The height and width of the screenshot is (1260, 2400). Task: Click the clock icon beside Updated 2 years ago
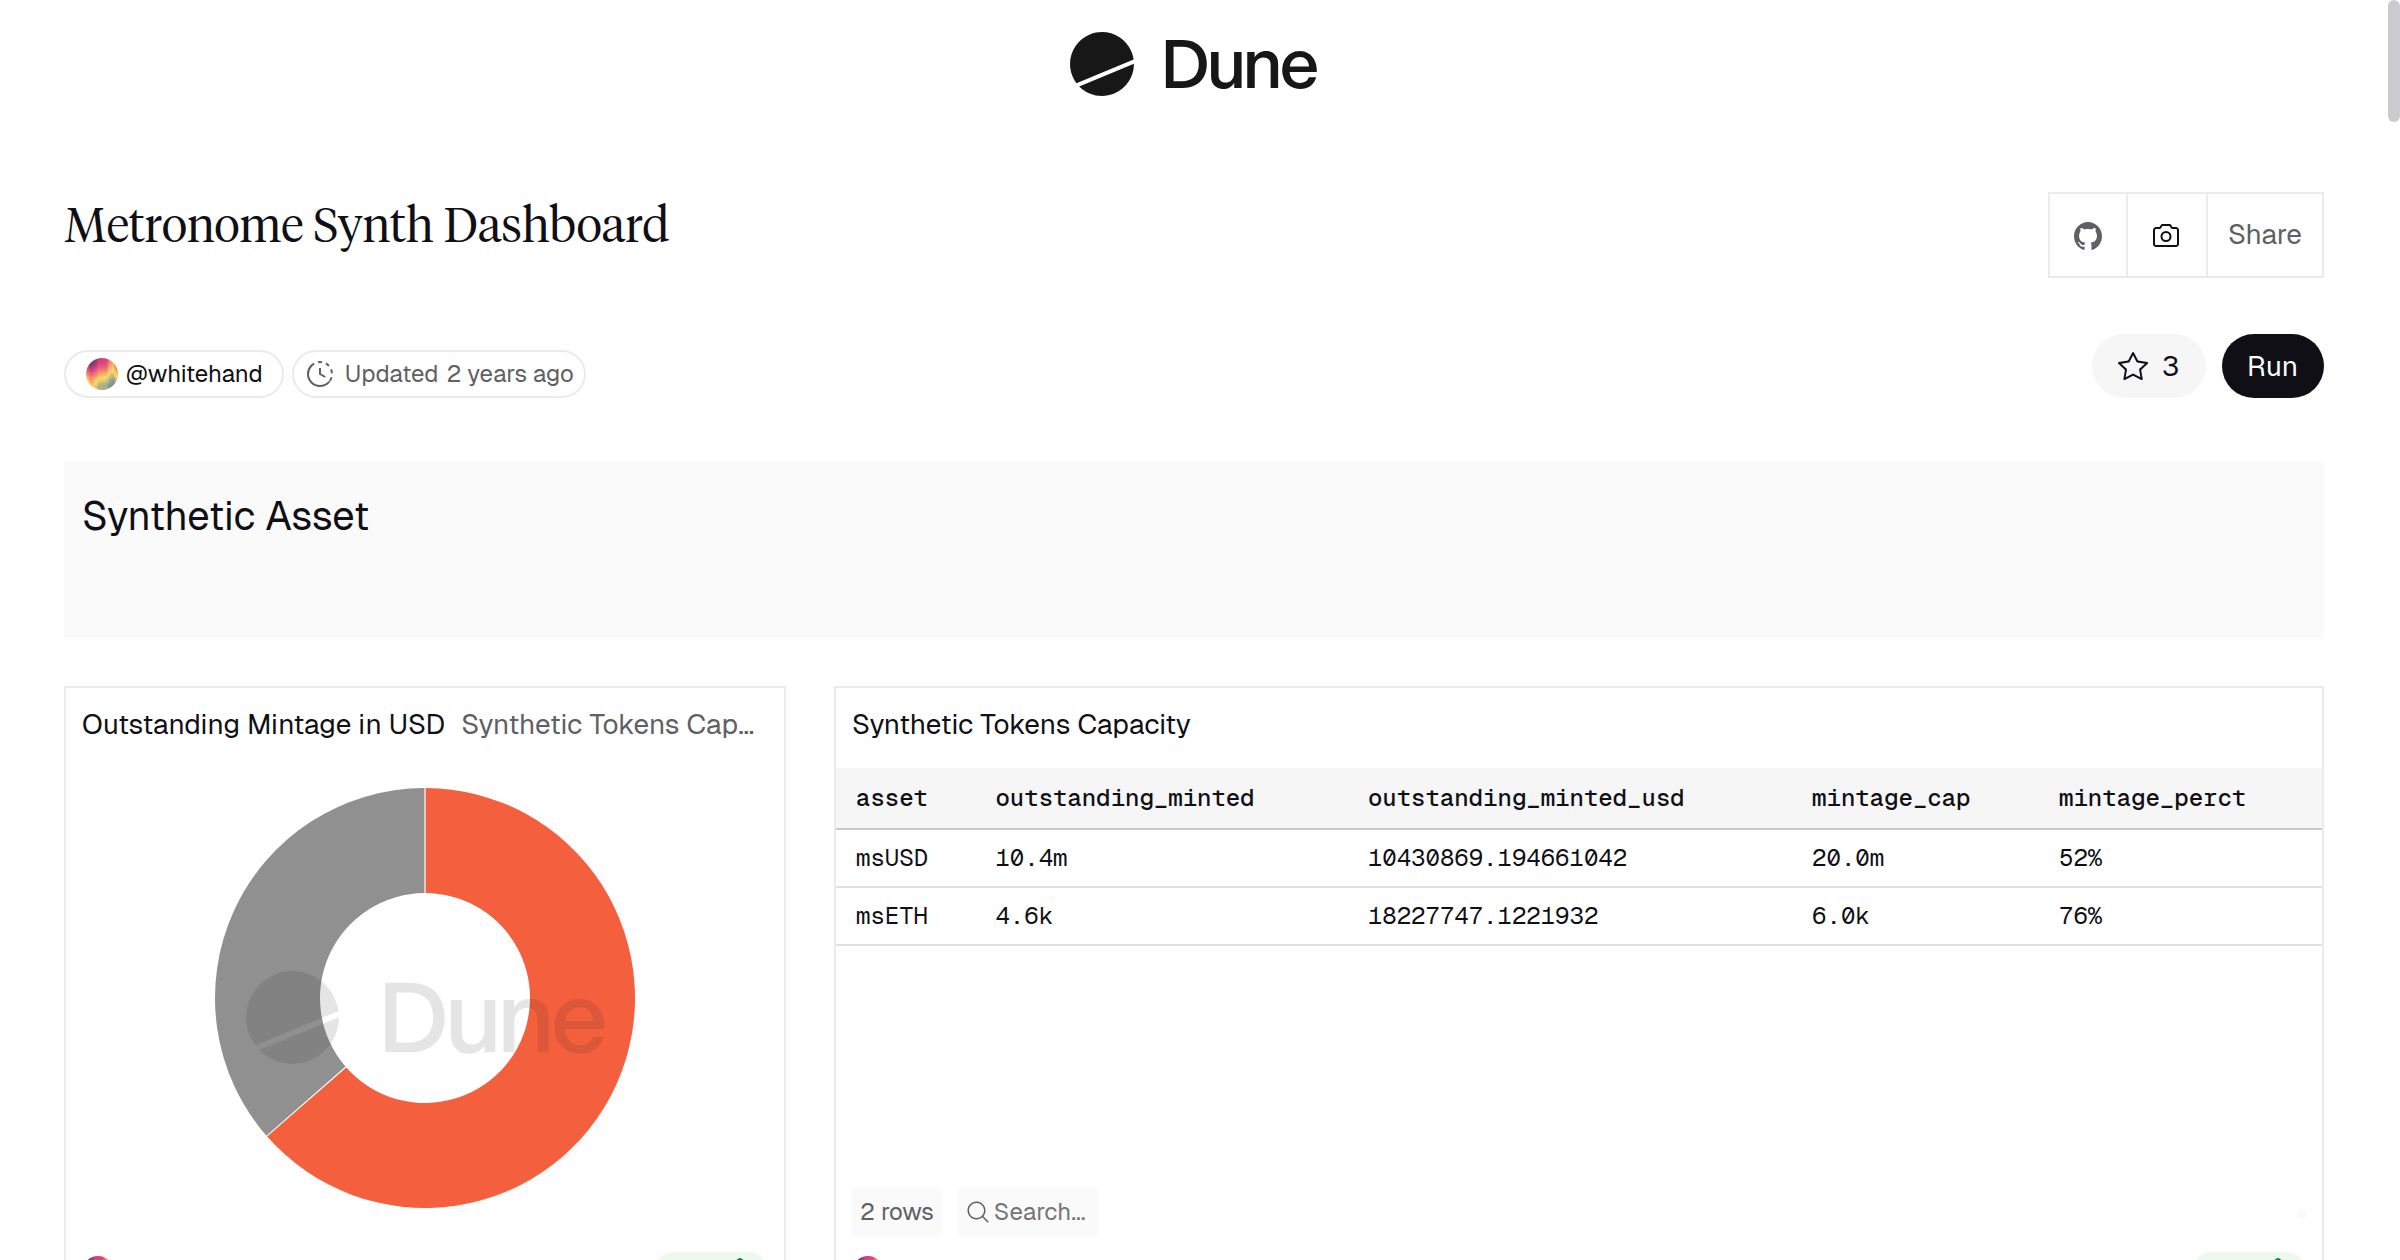pos(319,373)
